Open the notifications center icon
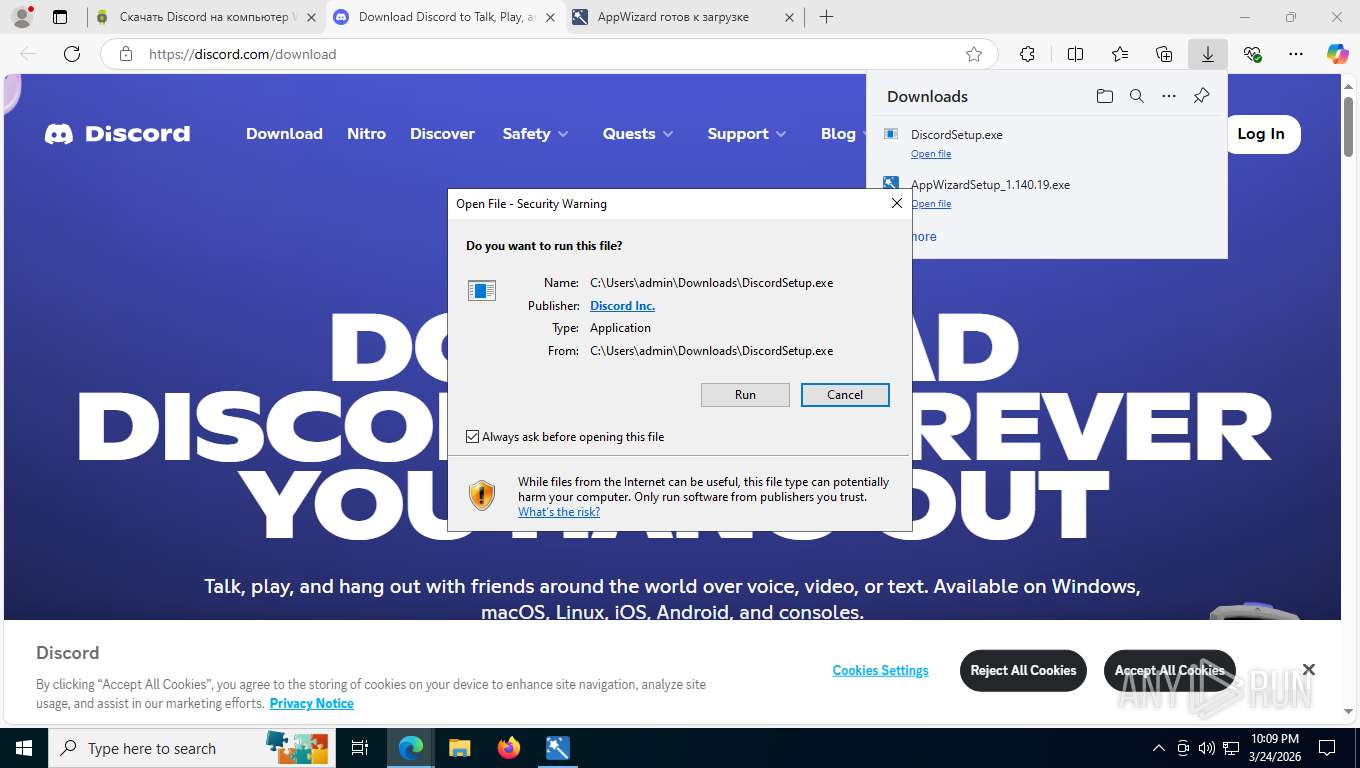1360x768 pixels. [x=1327, y=748]
